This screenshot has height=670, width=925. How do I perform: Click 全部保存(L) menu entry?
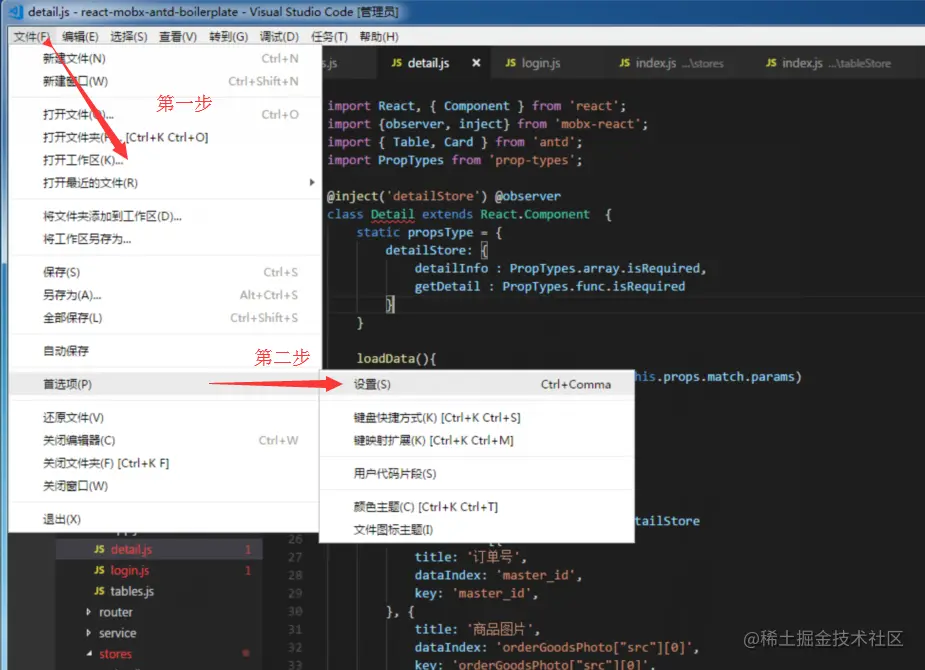coord(165,318)
